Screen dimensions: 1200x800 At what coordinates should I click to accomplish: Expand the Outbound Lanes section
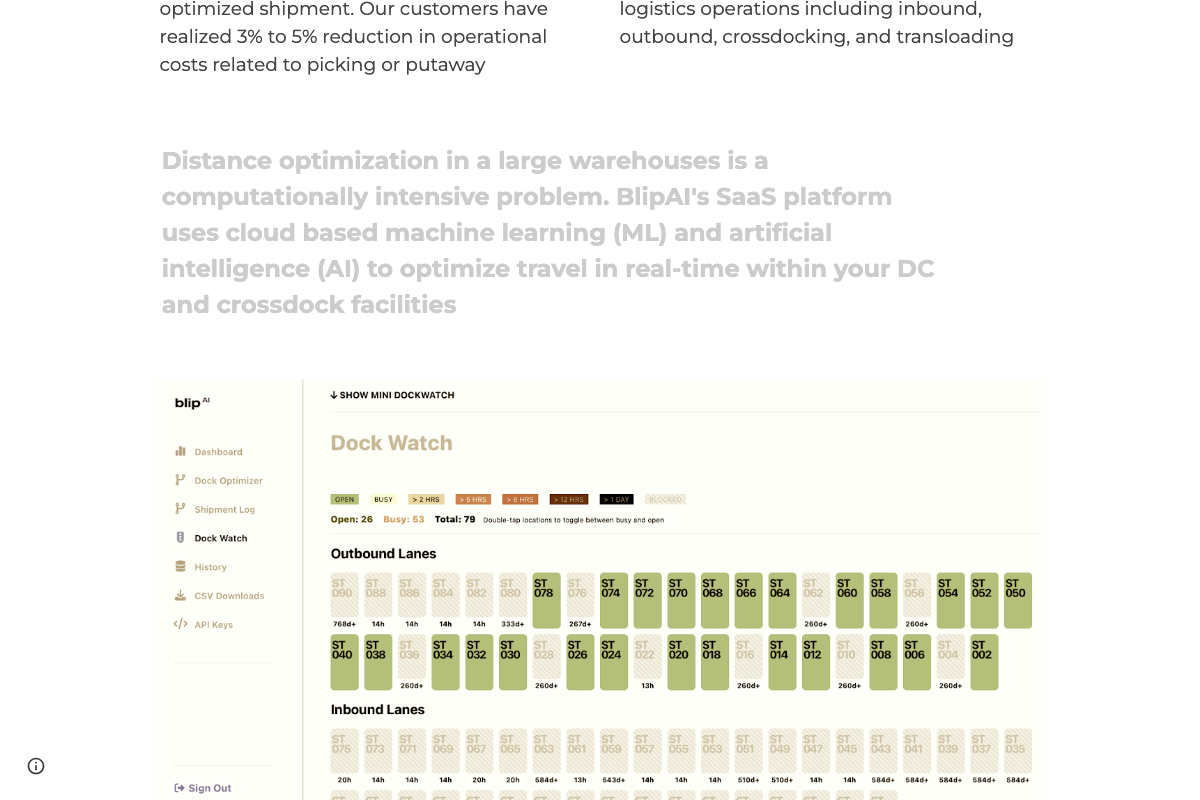[384, 553]
